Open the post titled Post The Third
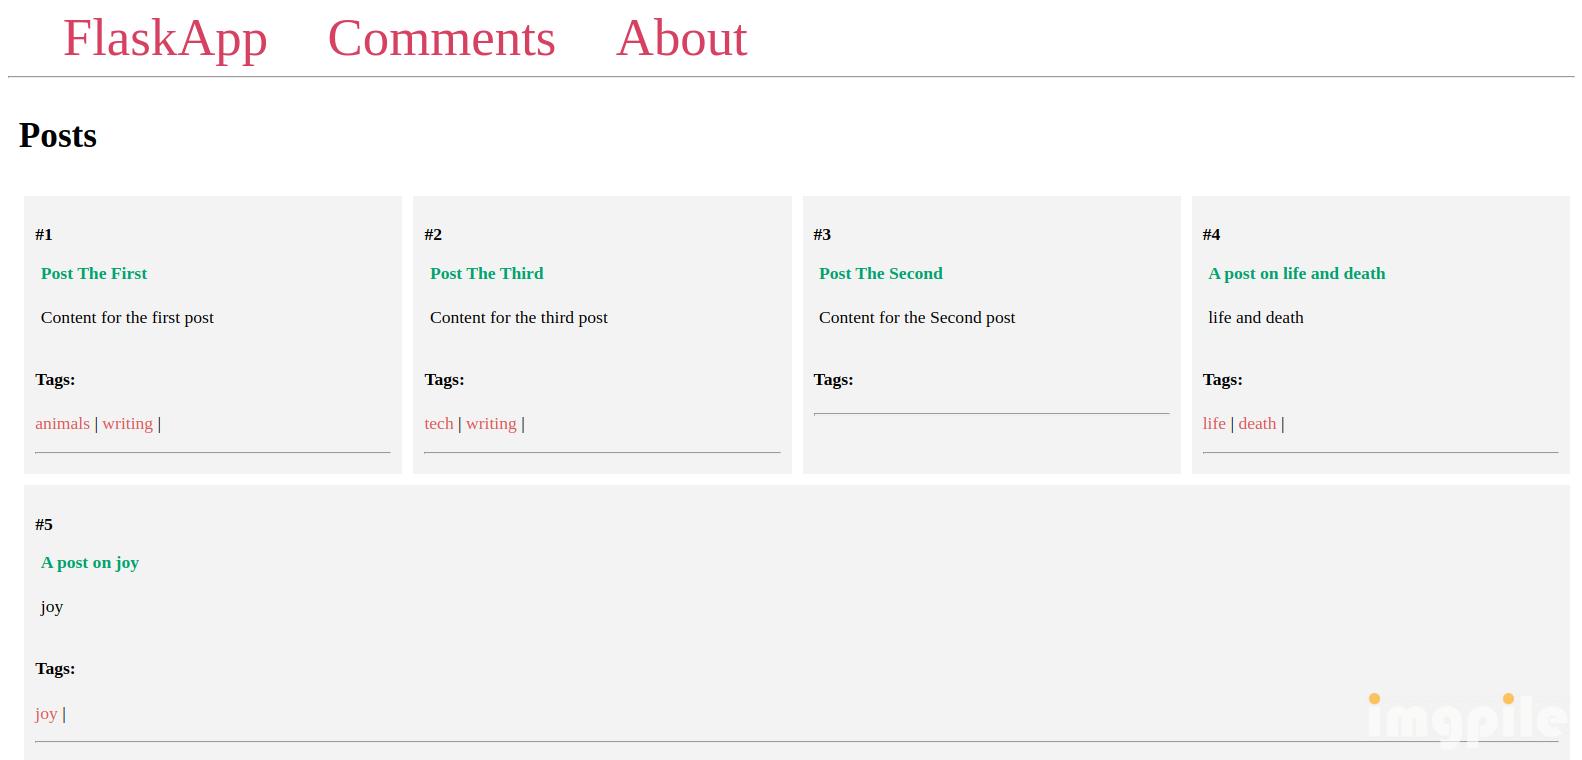Screen dimensions: 1582x760 (487, 273)
